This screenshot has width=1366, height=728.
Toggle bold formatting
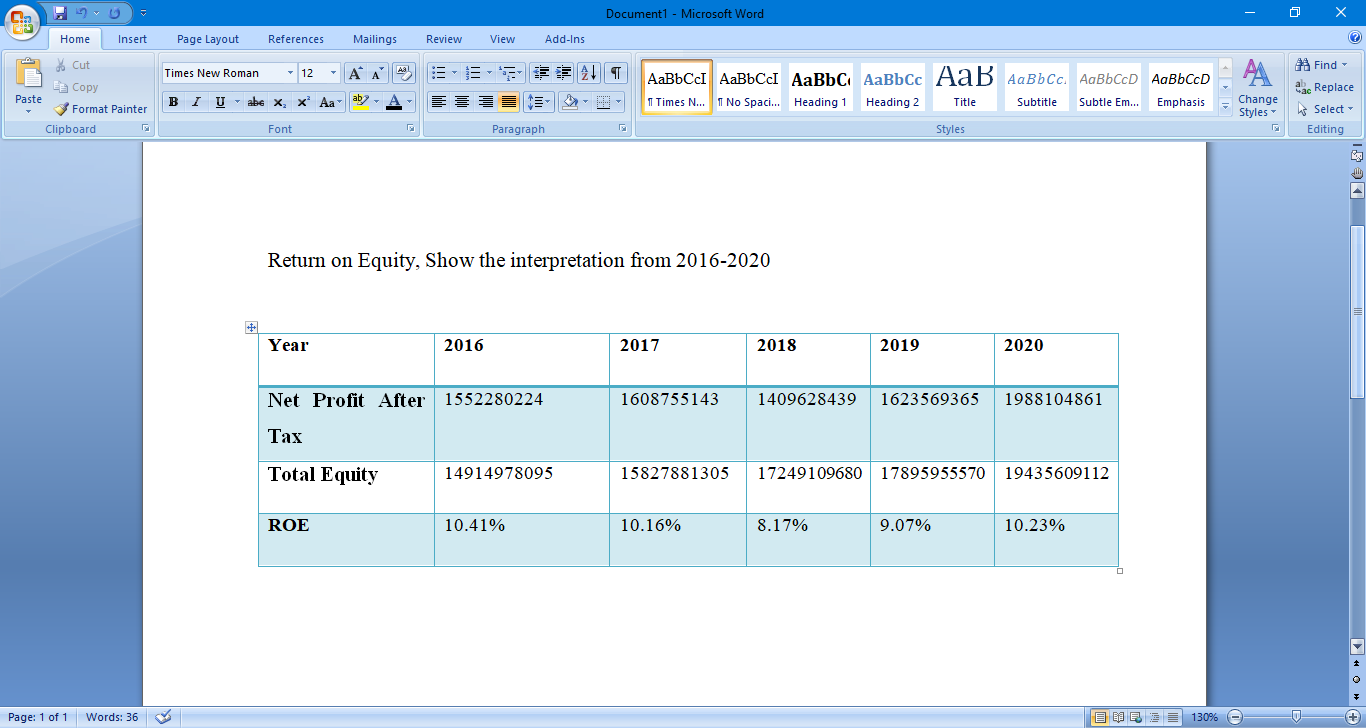coord(174,102)
